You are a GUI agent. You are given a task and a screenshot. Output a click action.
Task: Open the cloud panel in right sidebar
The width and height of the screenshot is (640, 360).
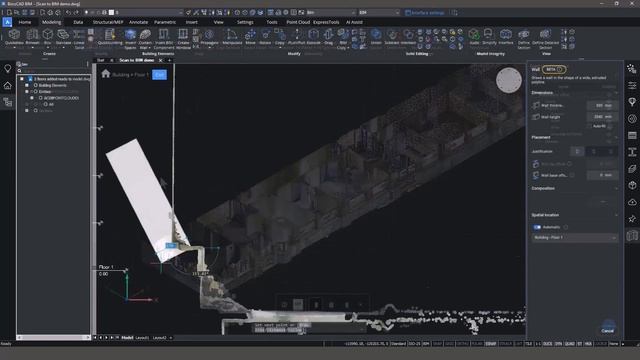[x=632, y=202]
